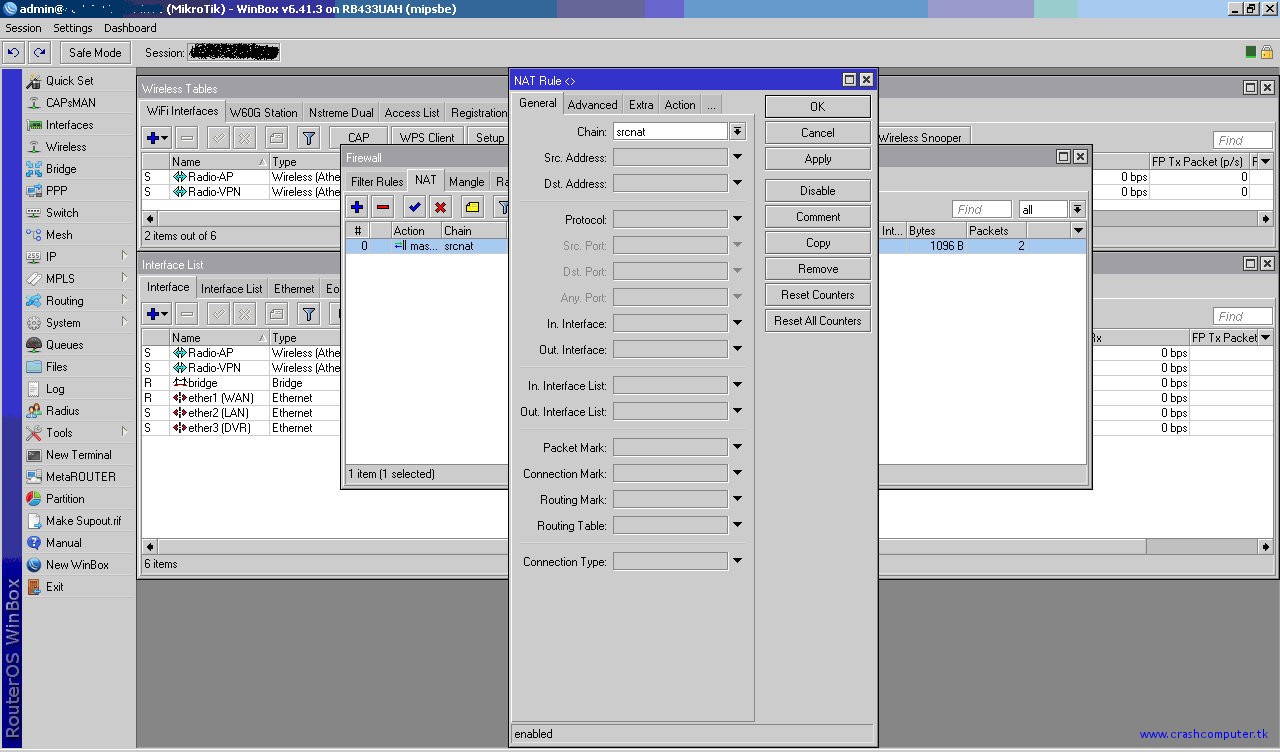Click Disable button in NAT Rule
This screenshot has height=752, width=1280.
click(x=817, y=190)
